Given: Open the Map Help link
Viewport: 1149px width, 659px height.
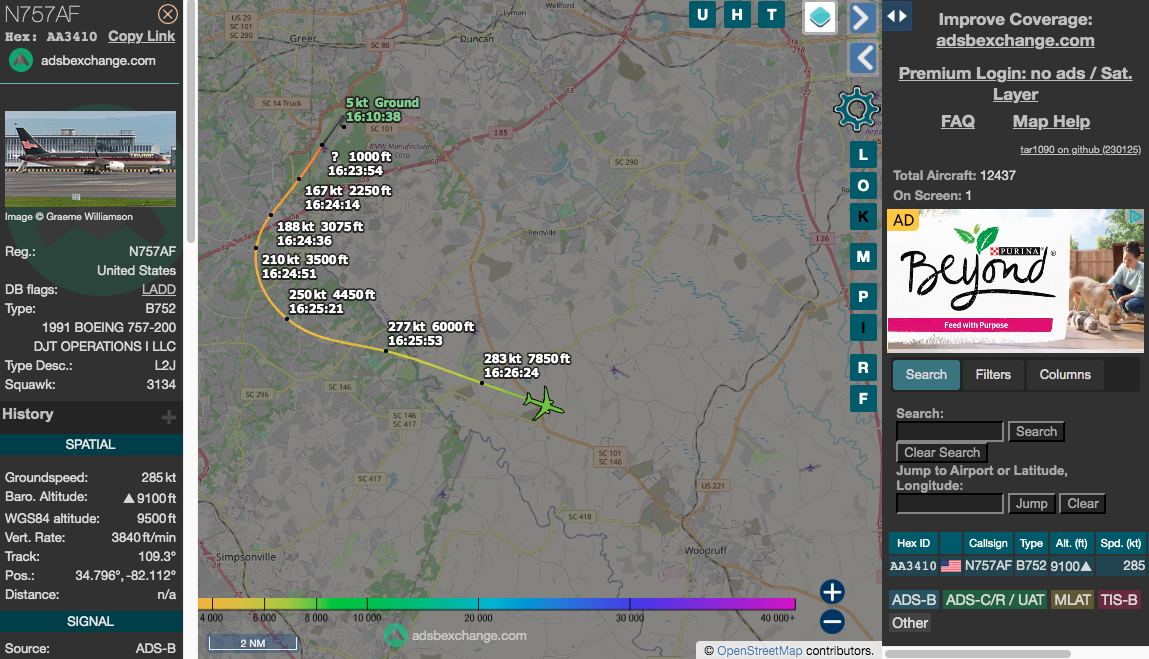Looking at the screenshot, I should pos(1051,121).
